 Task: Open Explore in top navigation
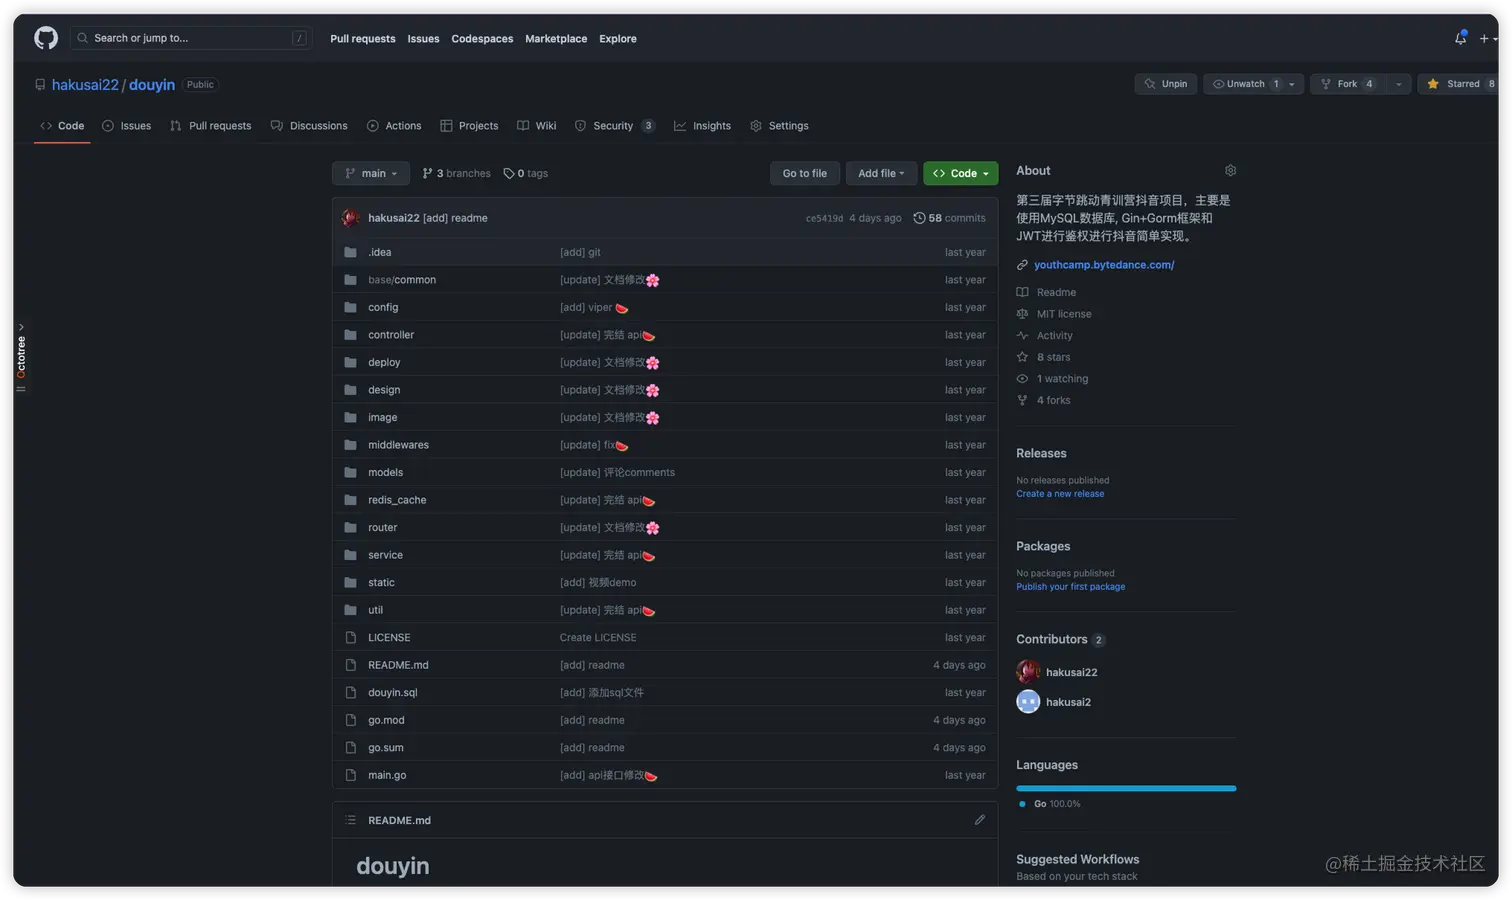(618, 39)
